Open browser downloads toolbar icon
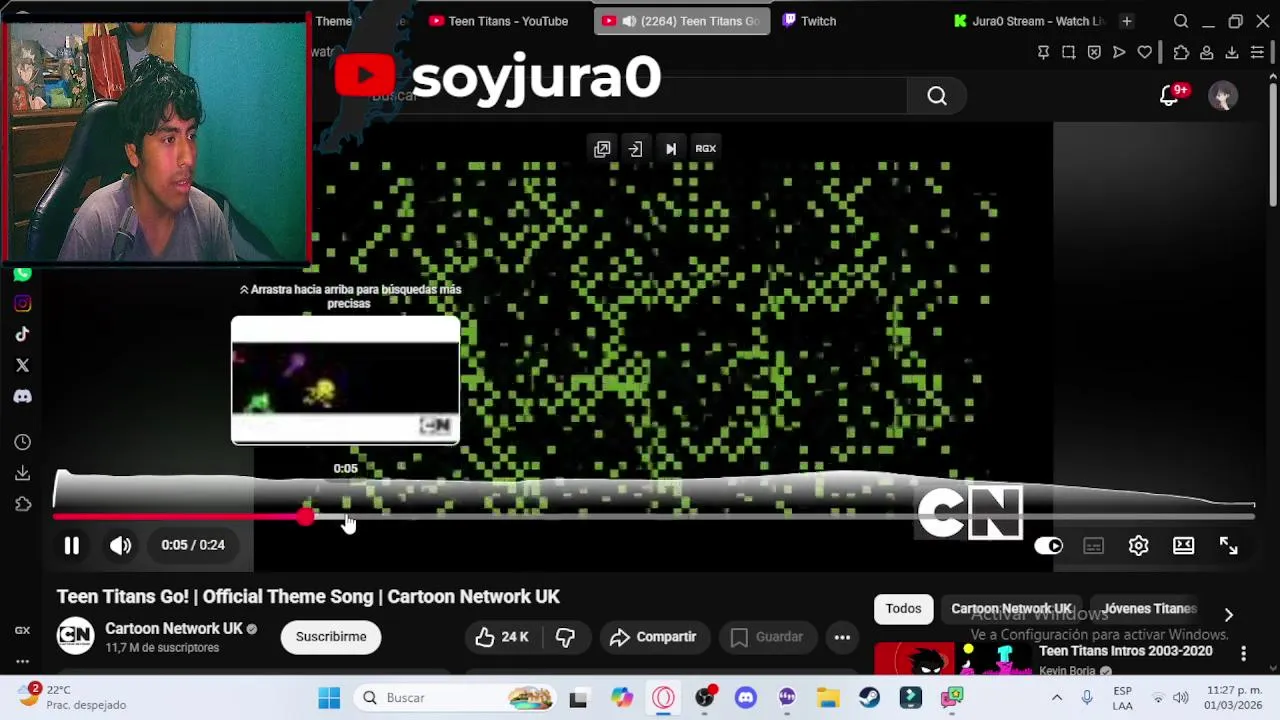1280x720 pixels. pyautogui.click(x=1232, y=52)
